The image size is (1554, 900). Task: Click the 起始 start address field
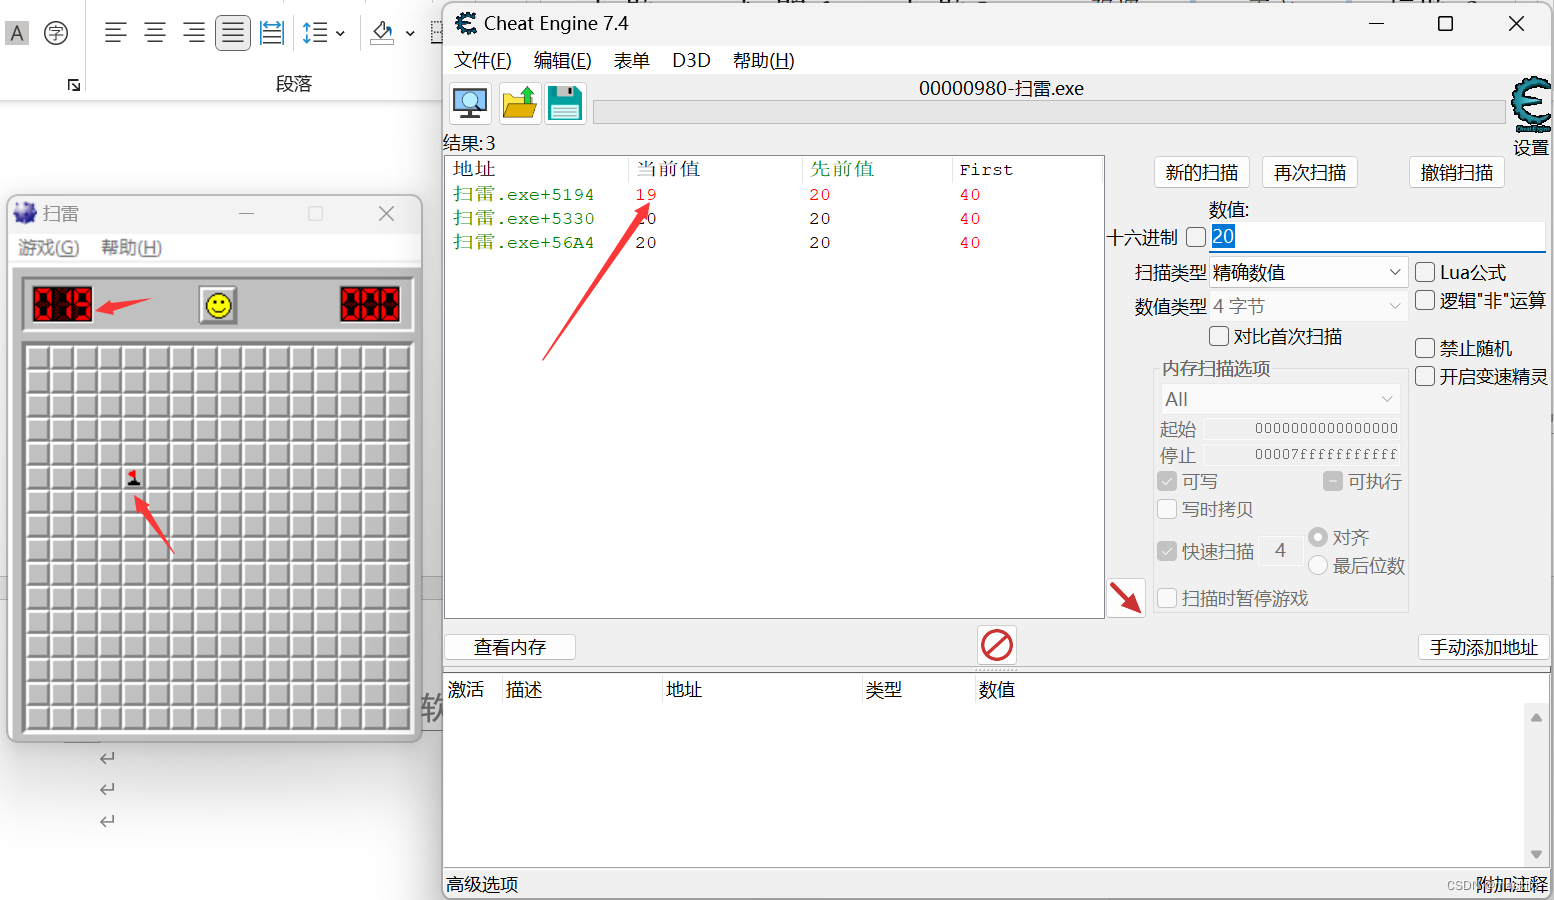coord(1302,428)
